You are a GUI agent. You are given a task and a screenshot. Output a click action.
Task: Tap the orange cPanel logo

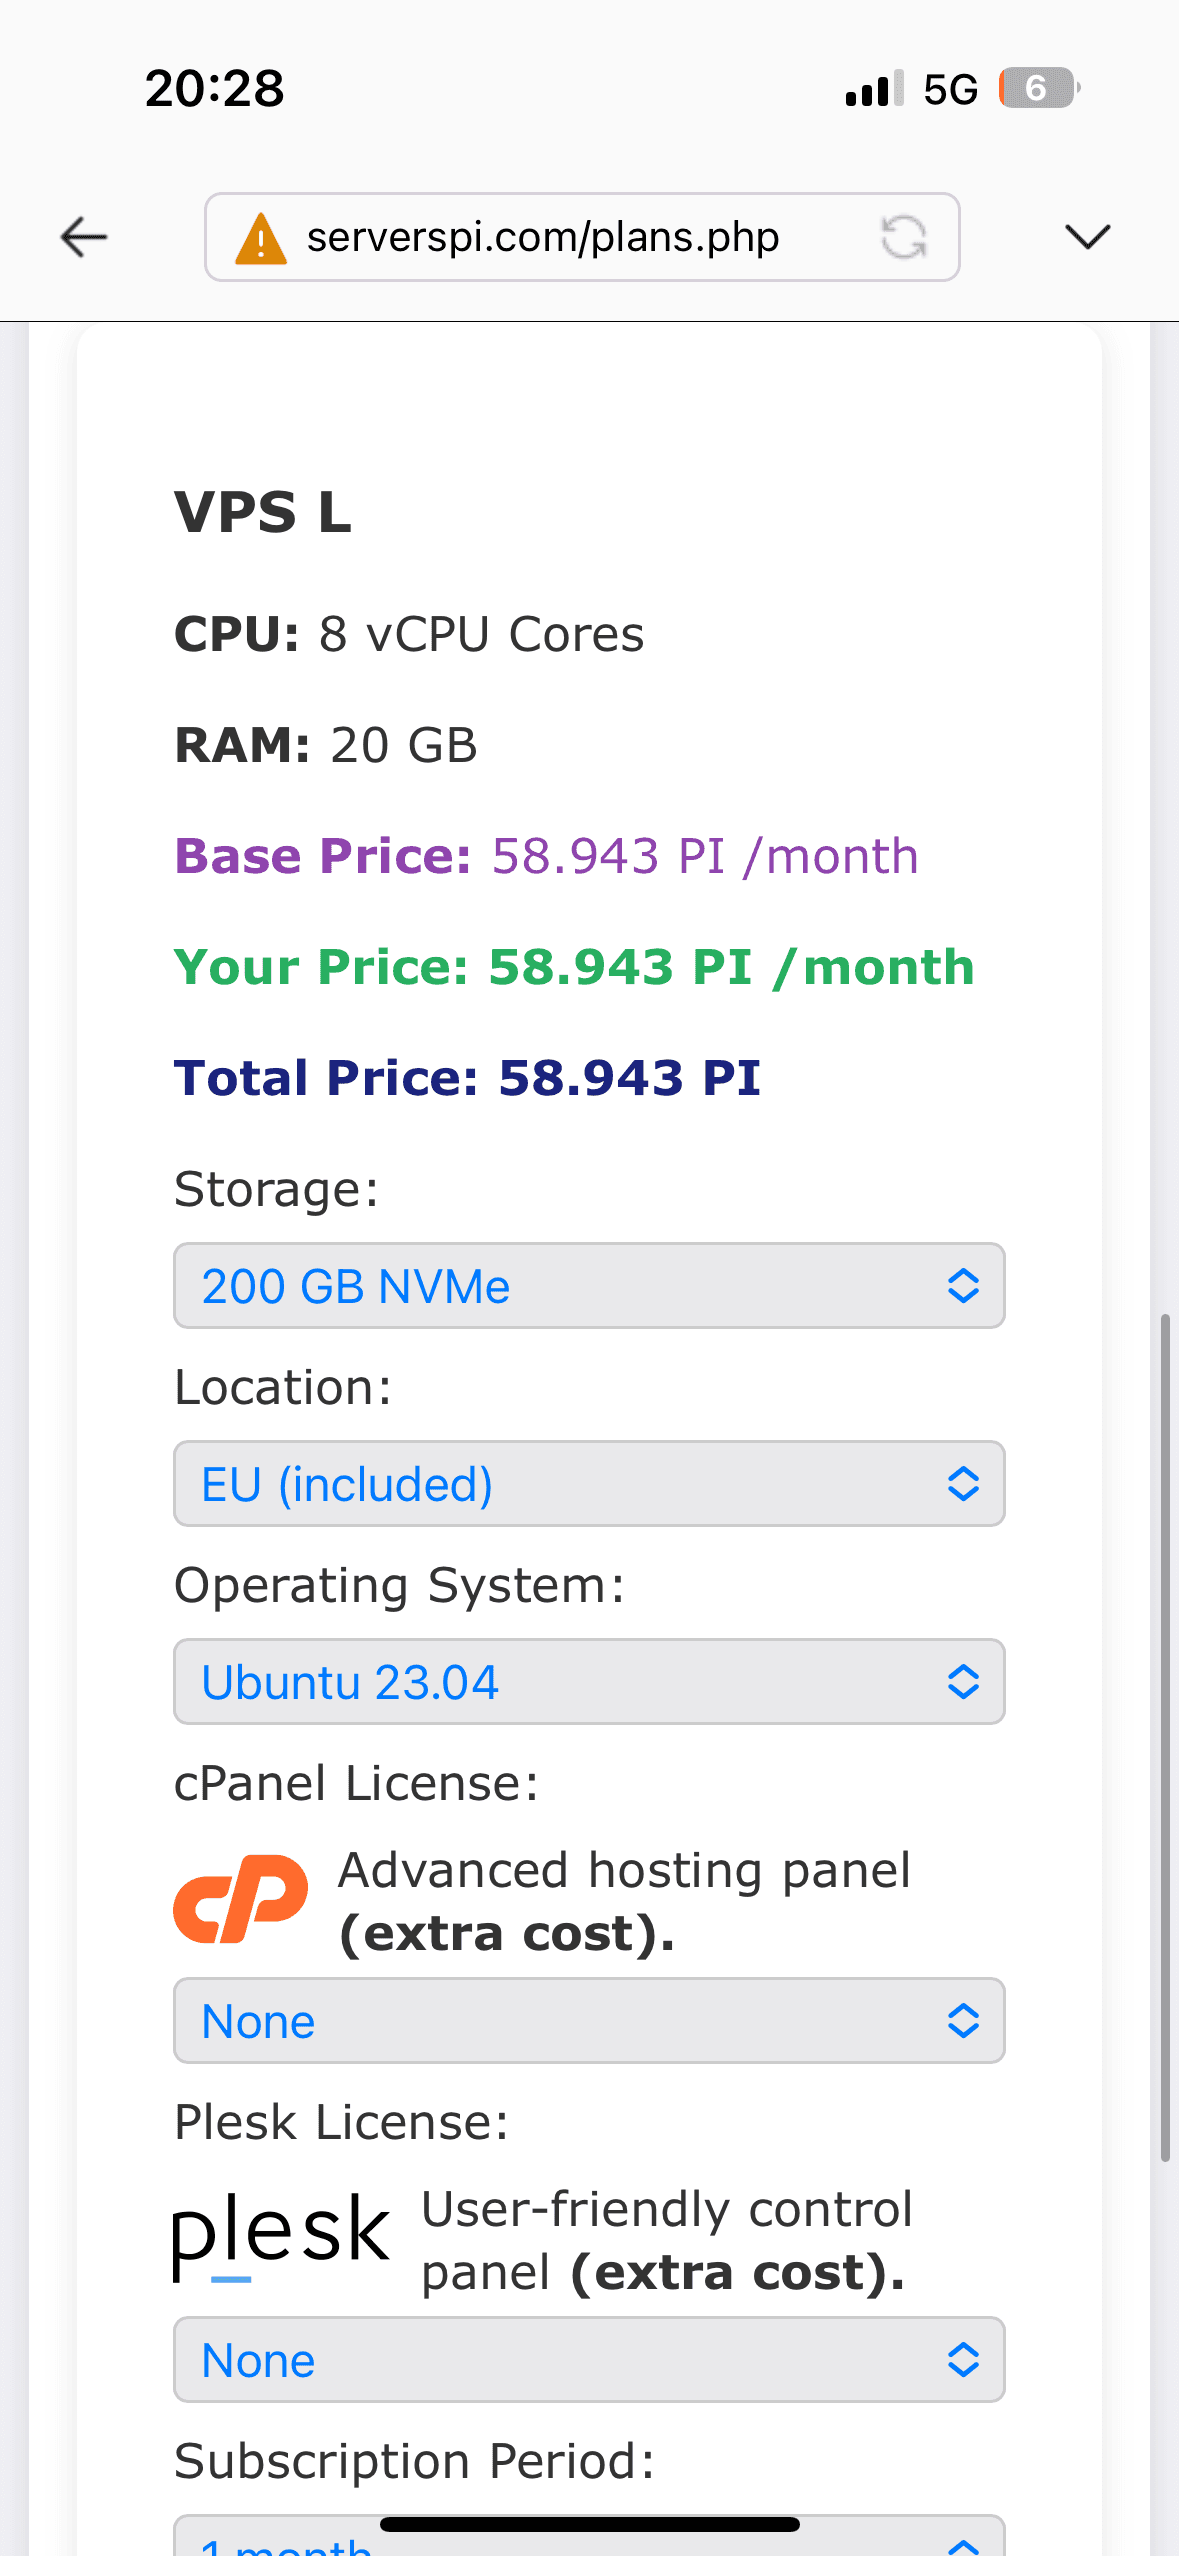(x=241, y=1899)
